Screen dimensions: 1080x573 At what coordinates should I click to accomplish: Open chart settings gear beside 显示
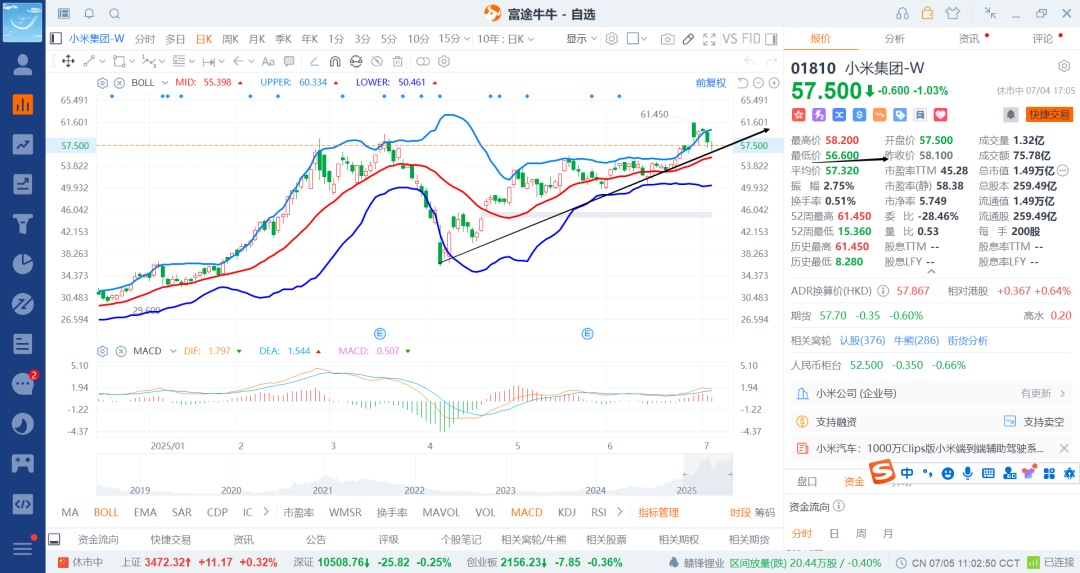point(612,39)
